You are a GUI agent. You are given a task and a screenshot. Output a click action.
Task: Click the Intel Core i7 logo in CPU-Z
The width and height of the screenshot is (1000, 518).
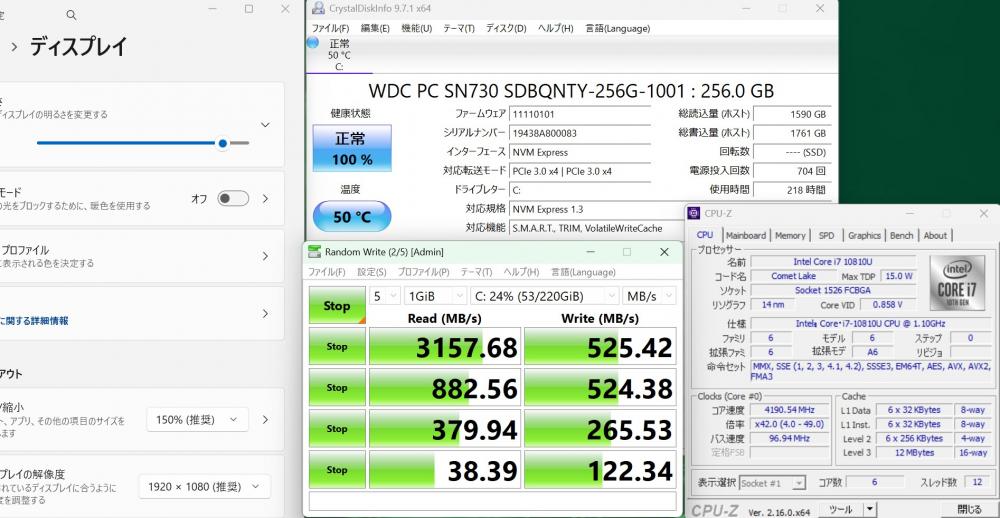click(x=957, y=282)
